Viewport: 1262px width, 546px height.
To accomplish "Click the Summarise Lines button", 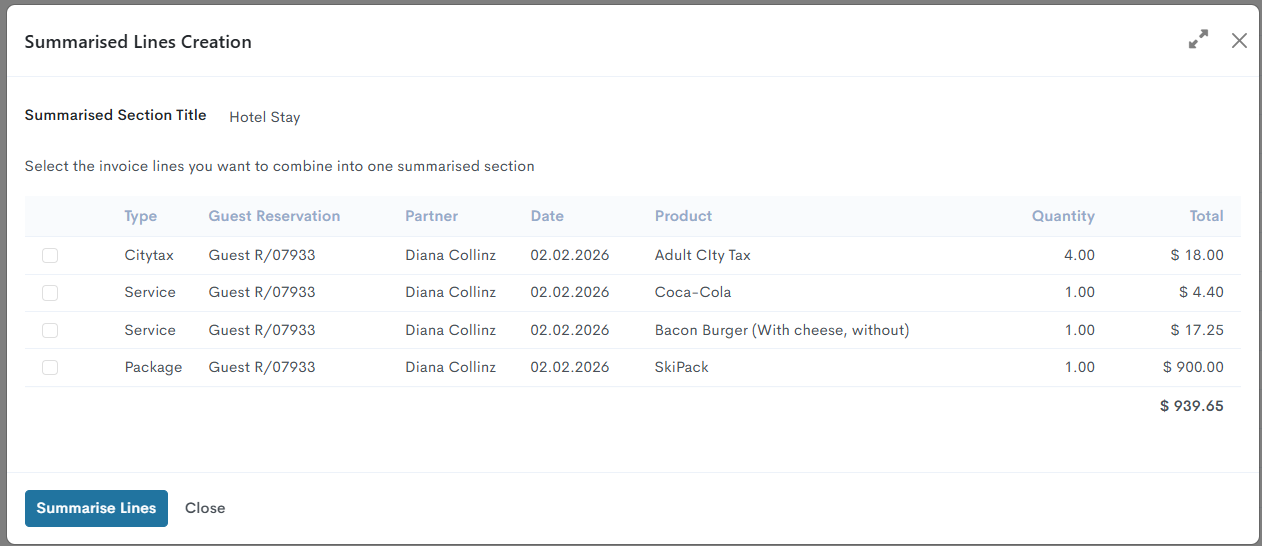I will [x=96, y=508].
